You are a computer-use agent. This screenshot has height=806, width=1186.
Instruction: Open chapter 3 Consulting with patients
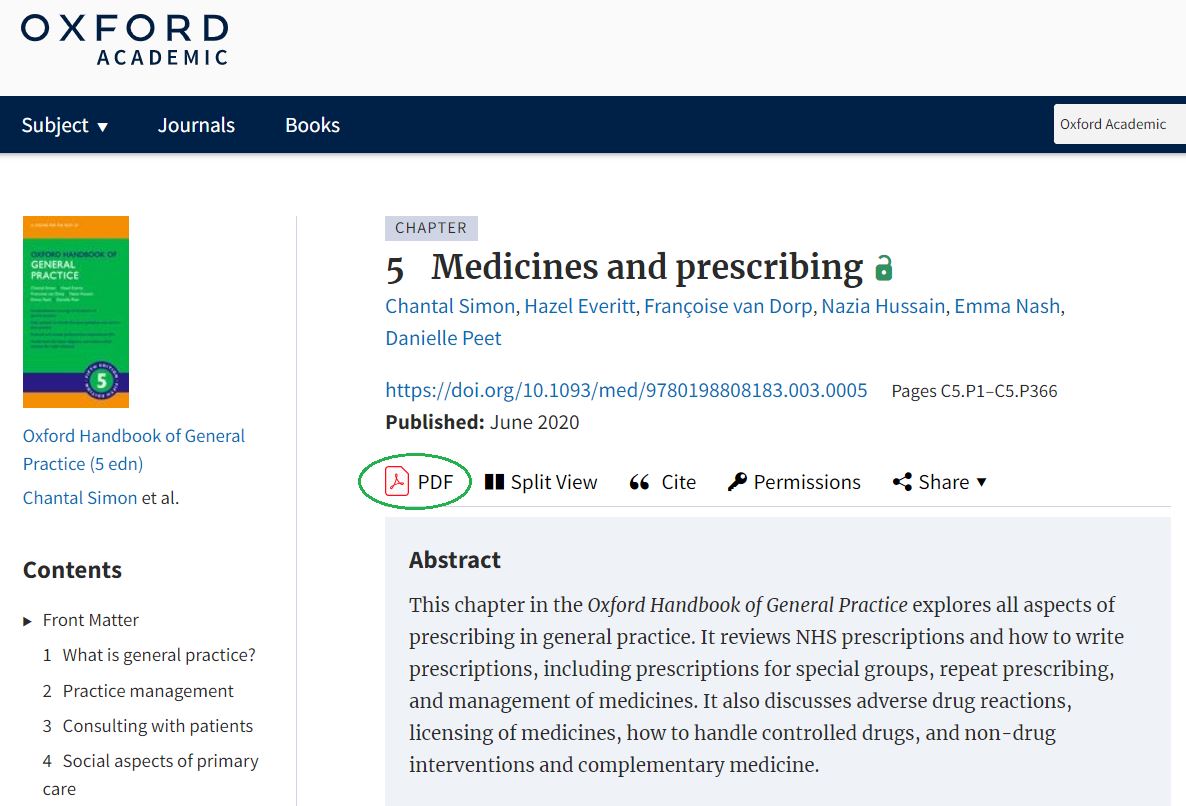click(157, 726)
